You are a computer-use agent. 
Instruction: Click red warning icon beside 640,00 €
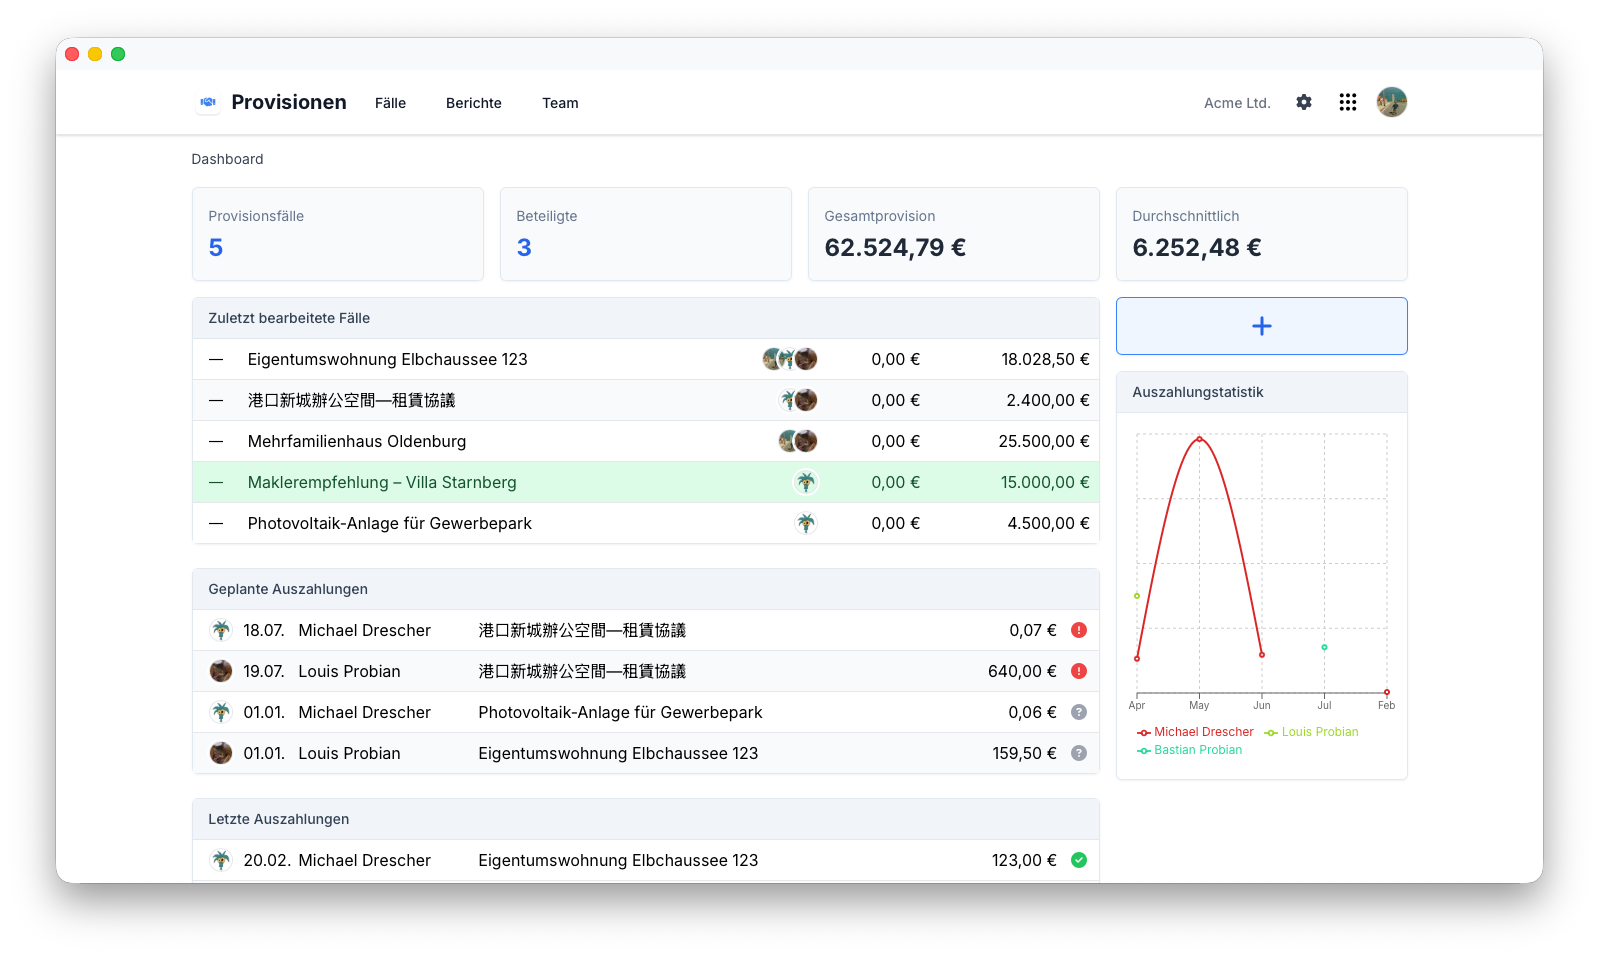1079,671
